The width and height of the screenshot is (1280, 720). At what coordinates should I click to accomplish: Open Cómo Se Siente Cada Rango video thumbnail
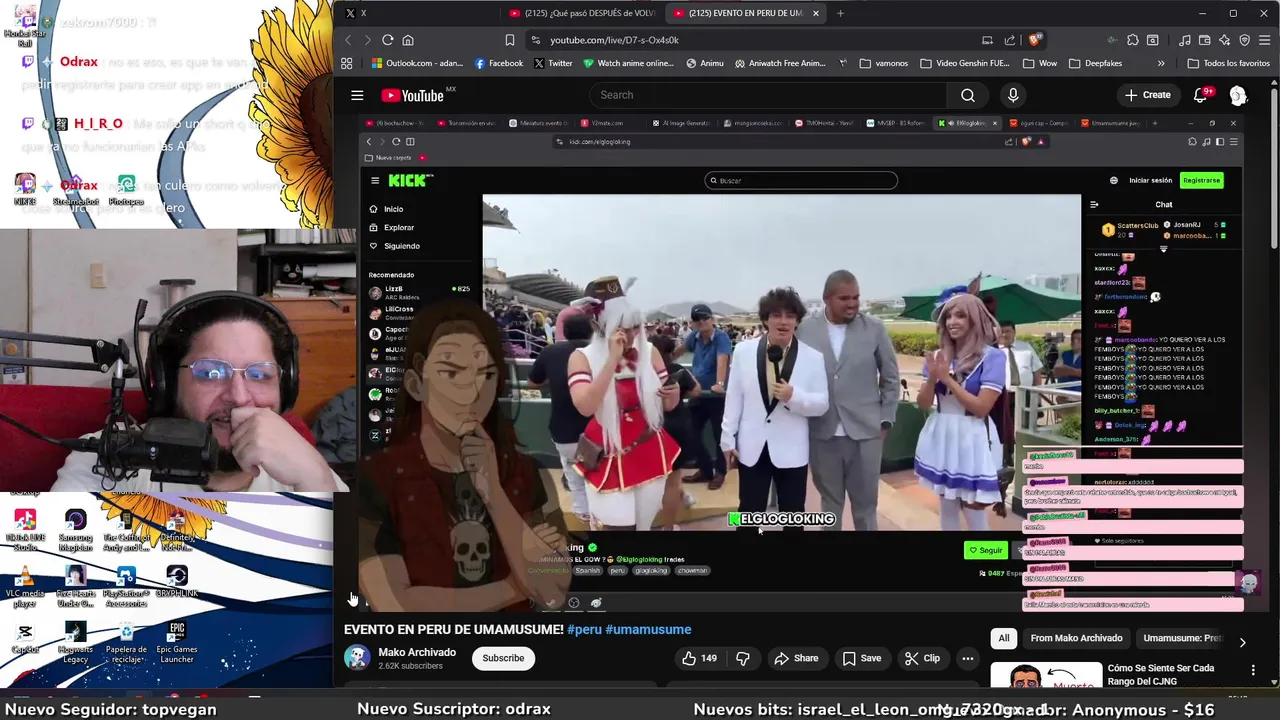1047,676
